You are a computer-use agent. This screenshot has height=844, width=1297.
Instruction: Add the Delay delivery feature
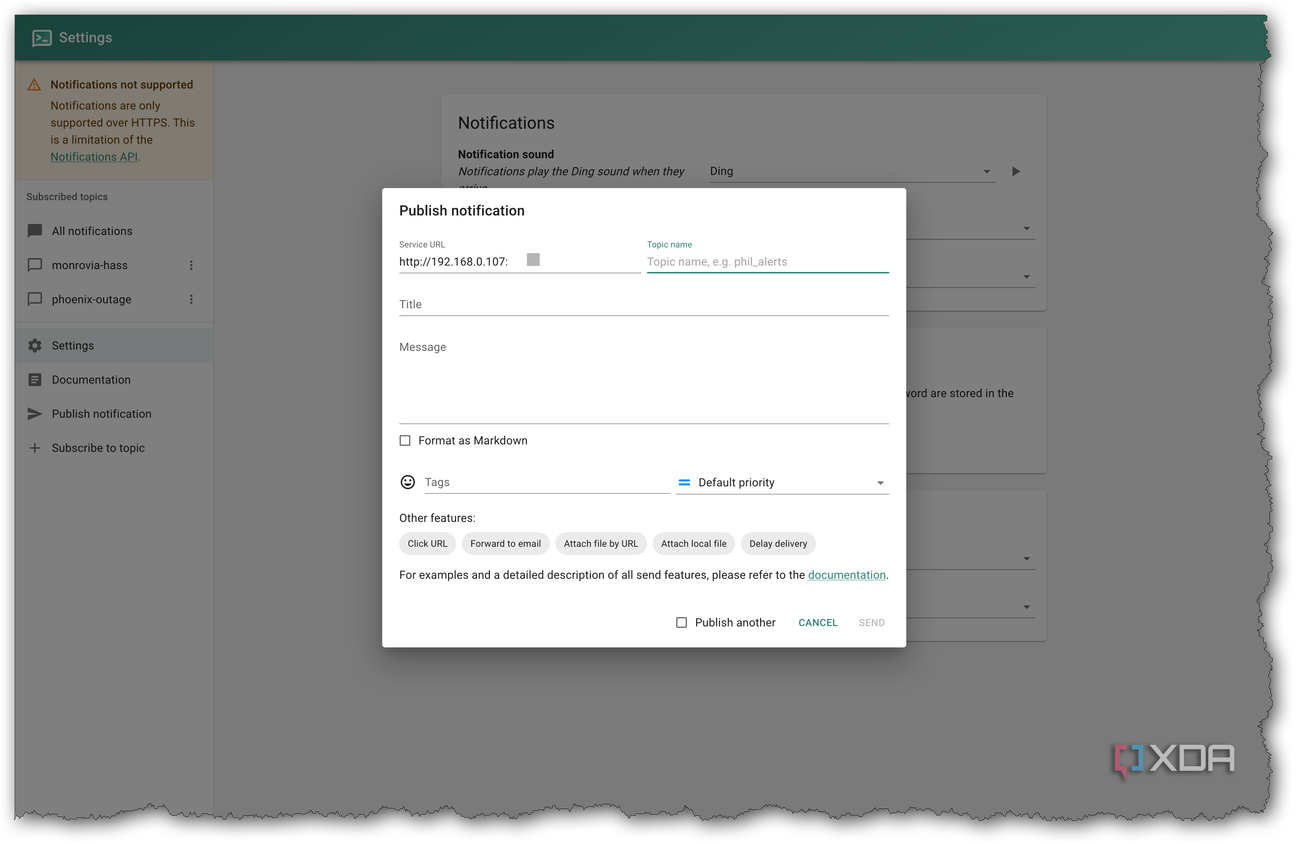[x=778, y=544]
